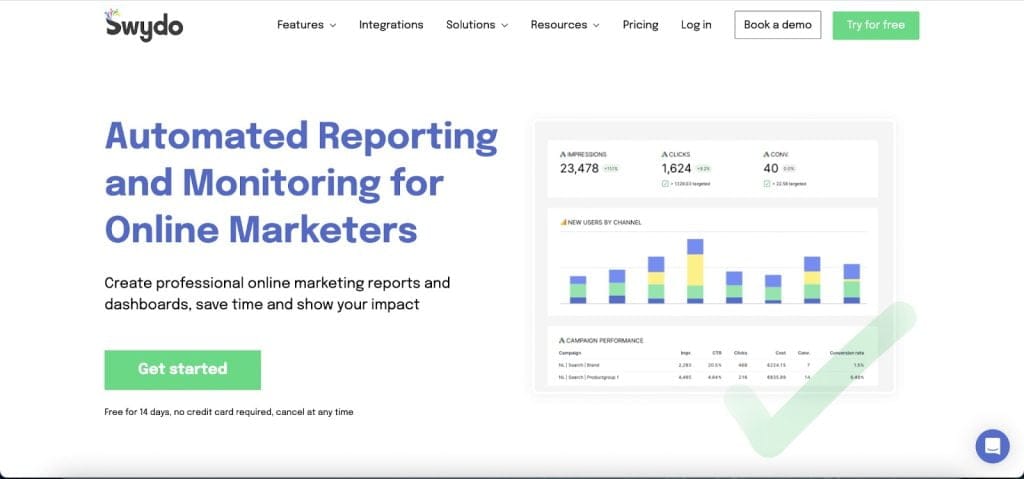Go to the Pricing page

point(641,25)
